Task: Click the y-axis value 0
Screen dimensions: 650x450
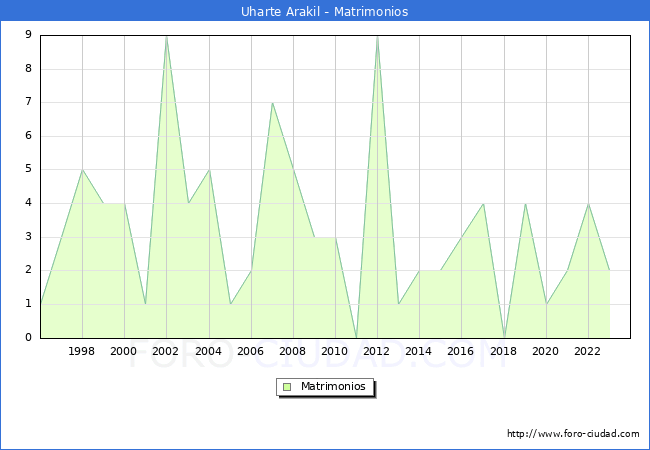Action: (x=28, y=337)
